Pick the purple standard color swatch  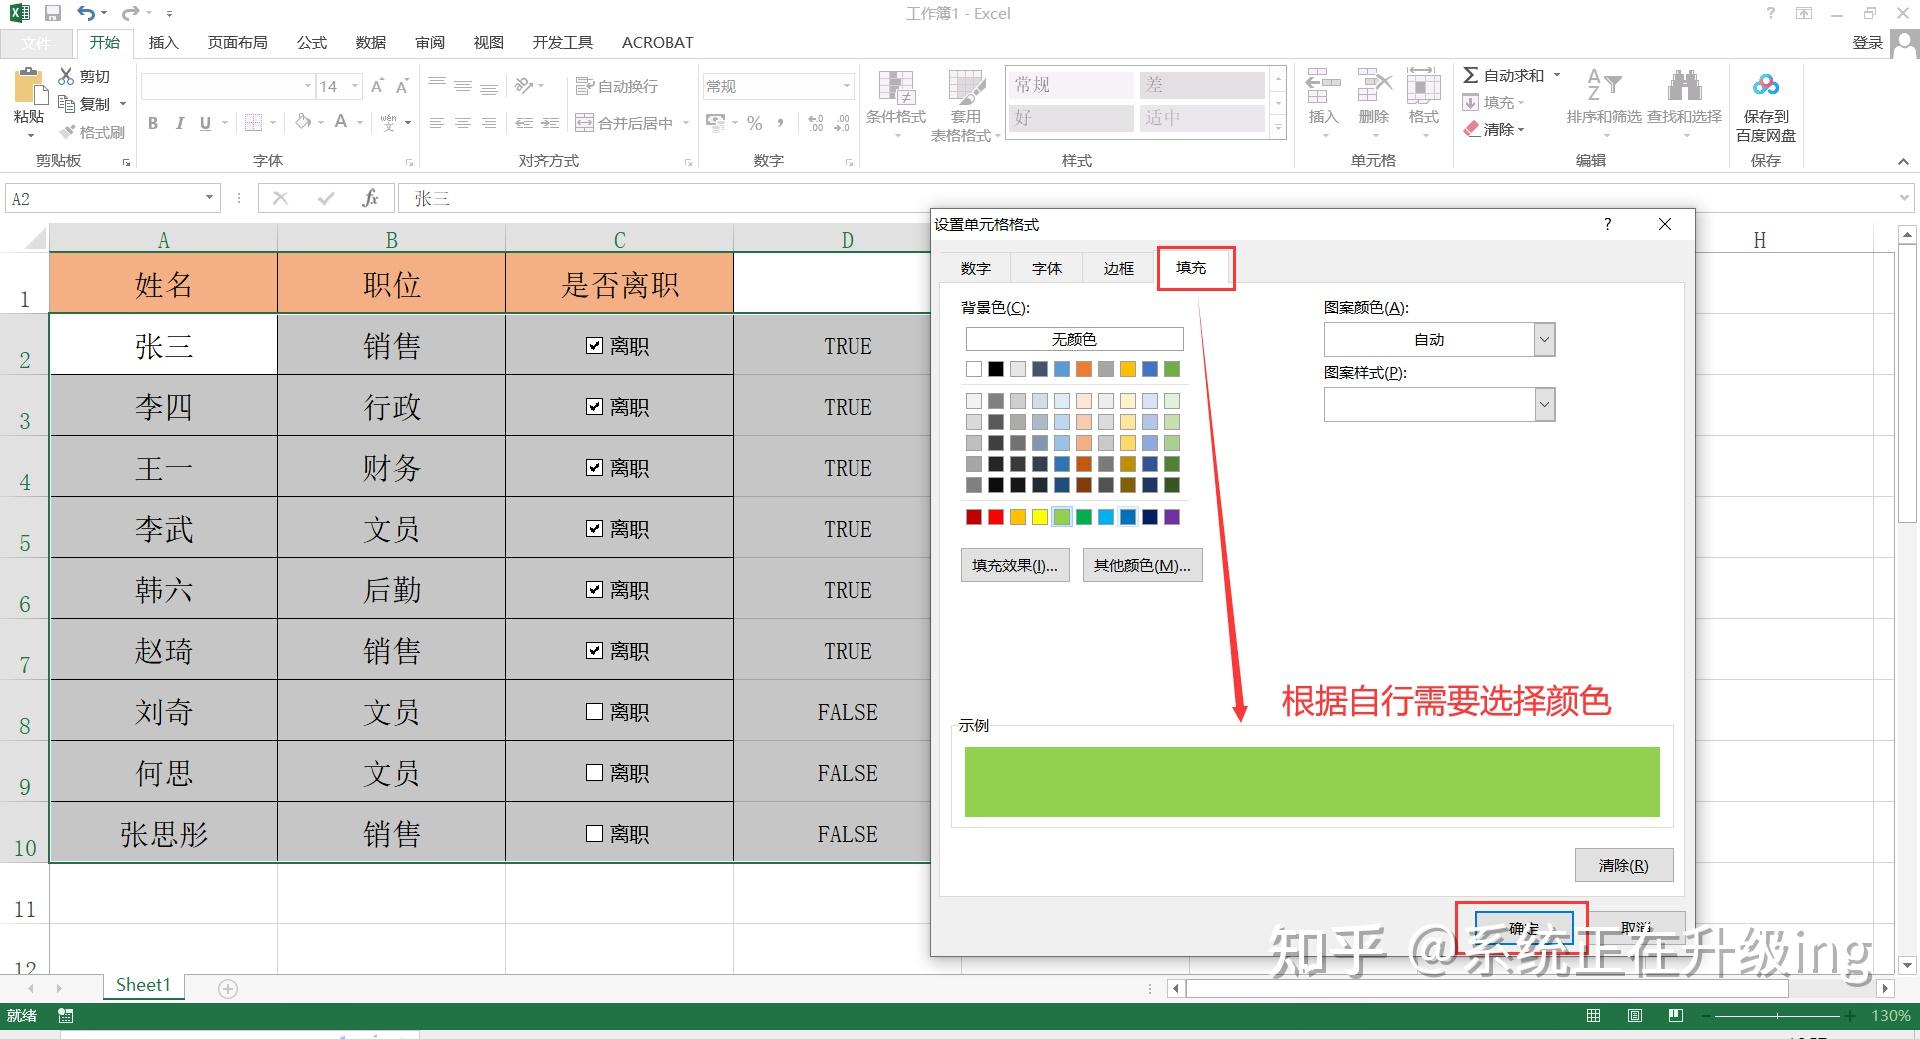(1172, 517)
